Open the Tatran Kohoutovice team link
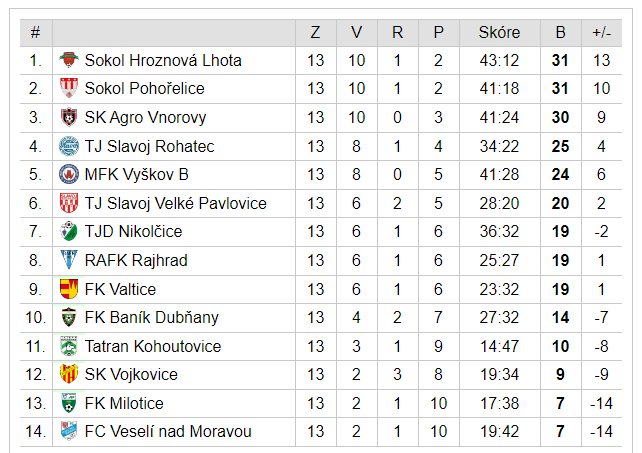Screen dimensions: 642x453 [153, 347]
